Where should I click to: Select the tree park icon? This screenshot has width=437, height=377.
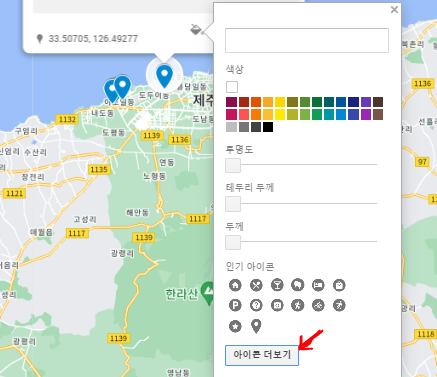tap(298, 285)
